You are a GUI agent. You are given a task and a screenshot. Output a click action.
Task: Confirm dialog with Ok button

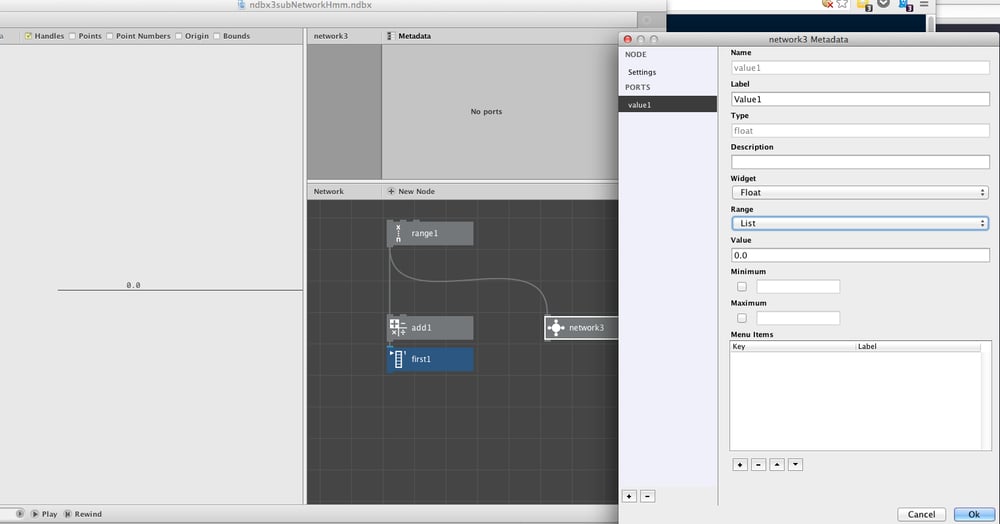click(974, 514)
